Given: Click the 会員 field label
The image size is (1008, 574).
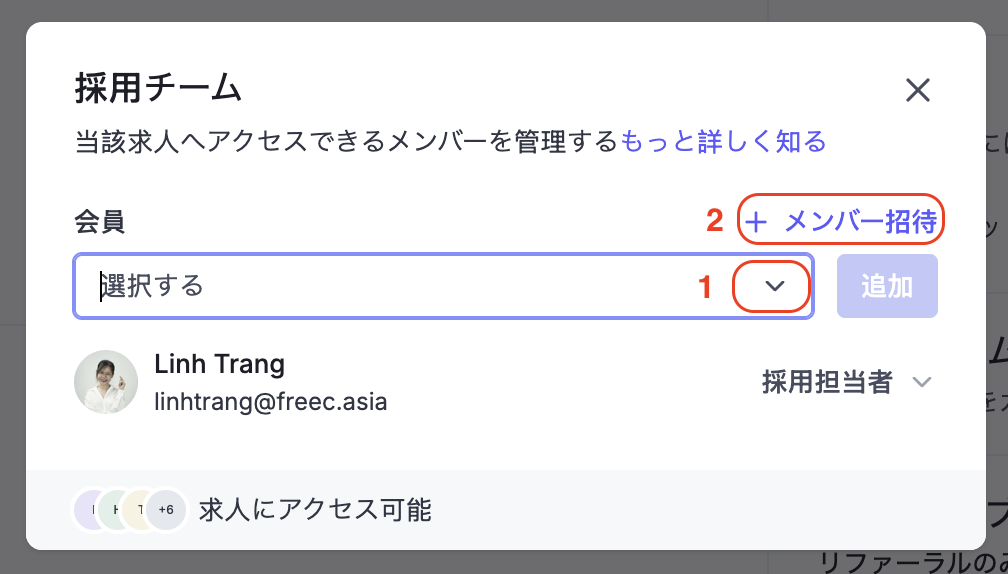Looking at the screenshot, I should [100, 222].
